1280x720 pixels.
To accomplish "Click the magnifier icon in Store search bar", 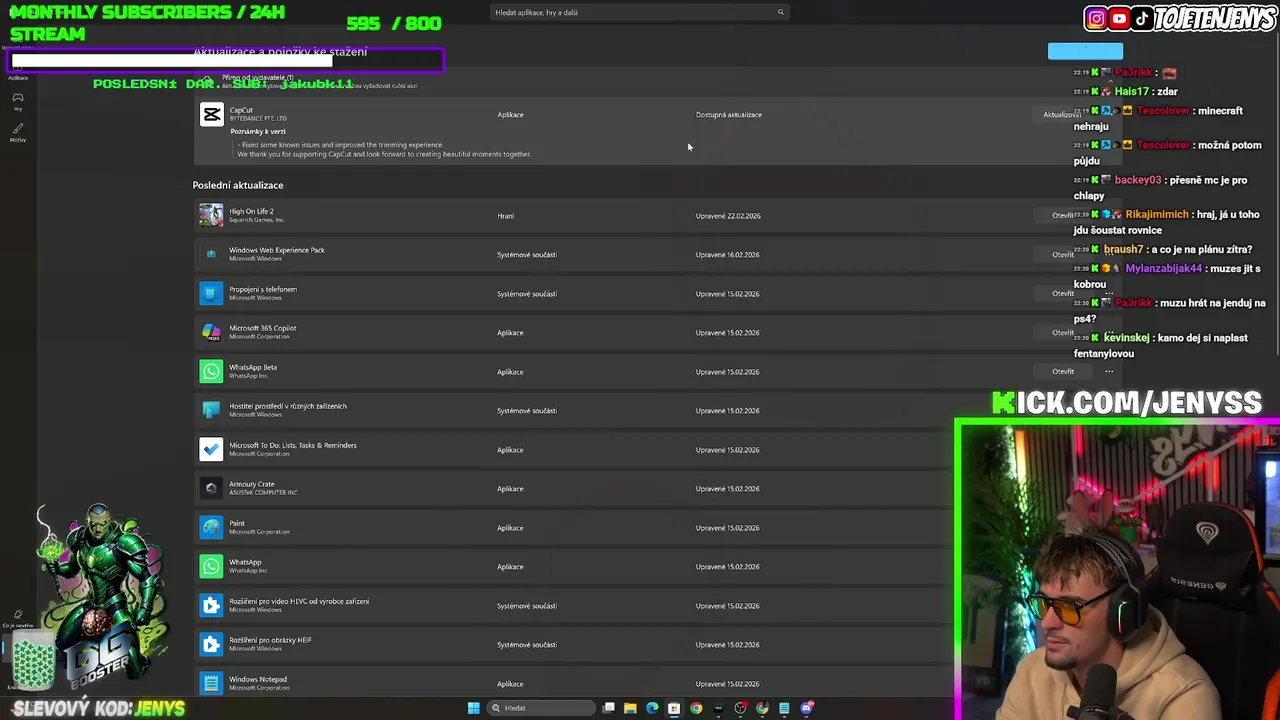I will [781, 12].
